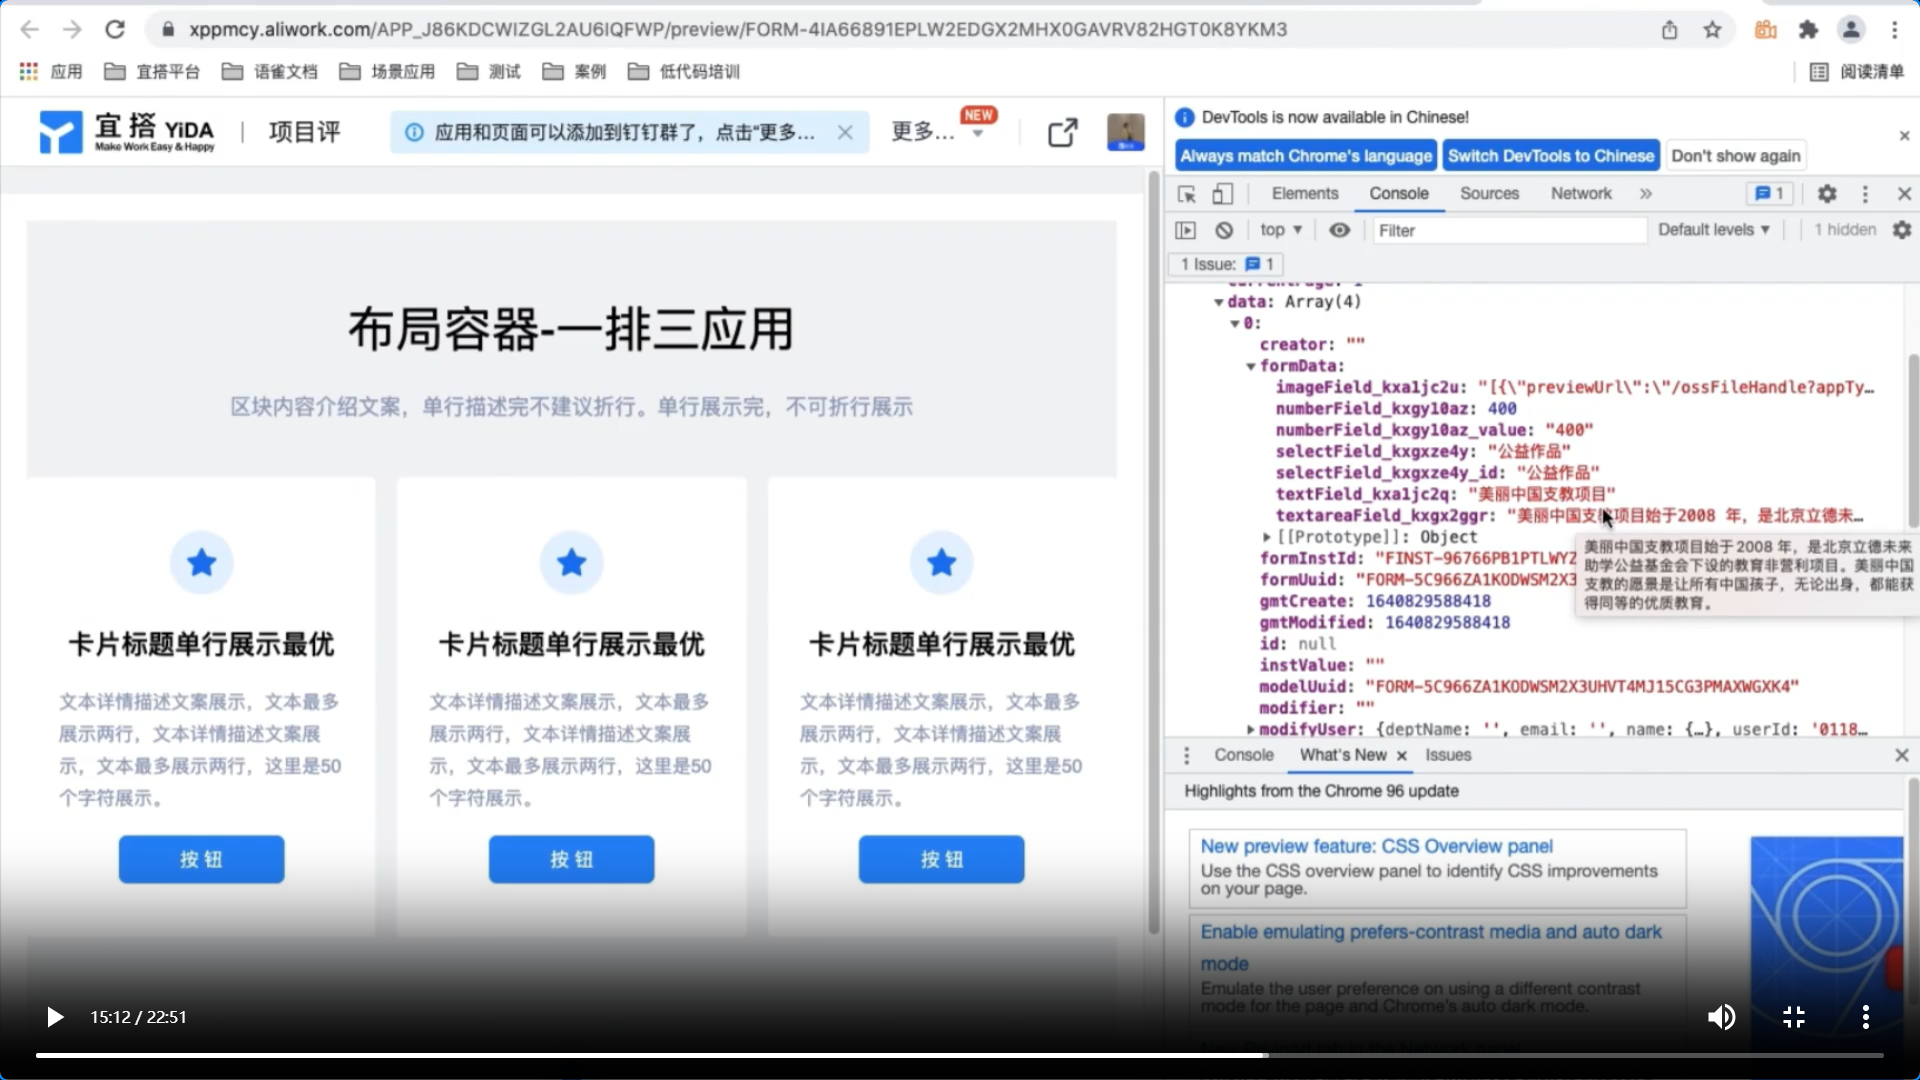
Task: Click the Don't show again button
Action: 1735,156
